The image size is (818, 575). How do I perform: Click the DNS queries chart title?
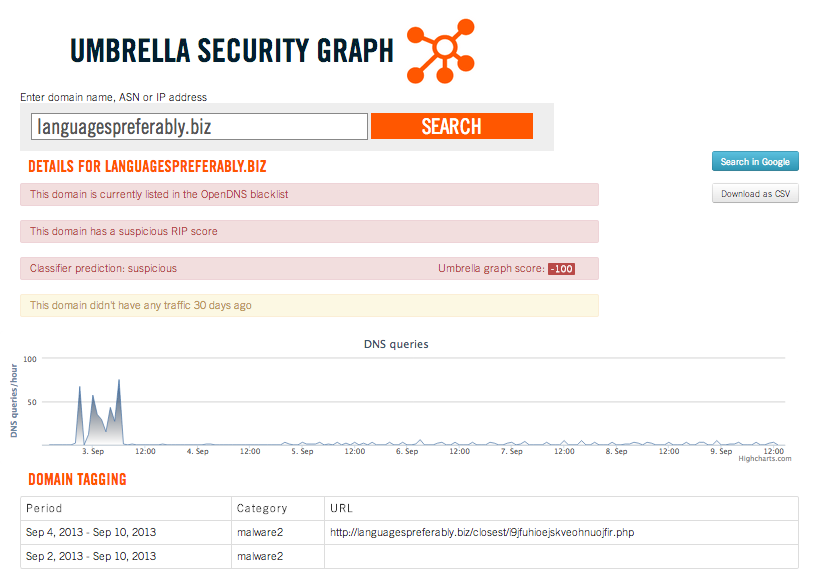396,344
